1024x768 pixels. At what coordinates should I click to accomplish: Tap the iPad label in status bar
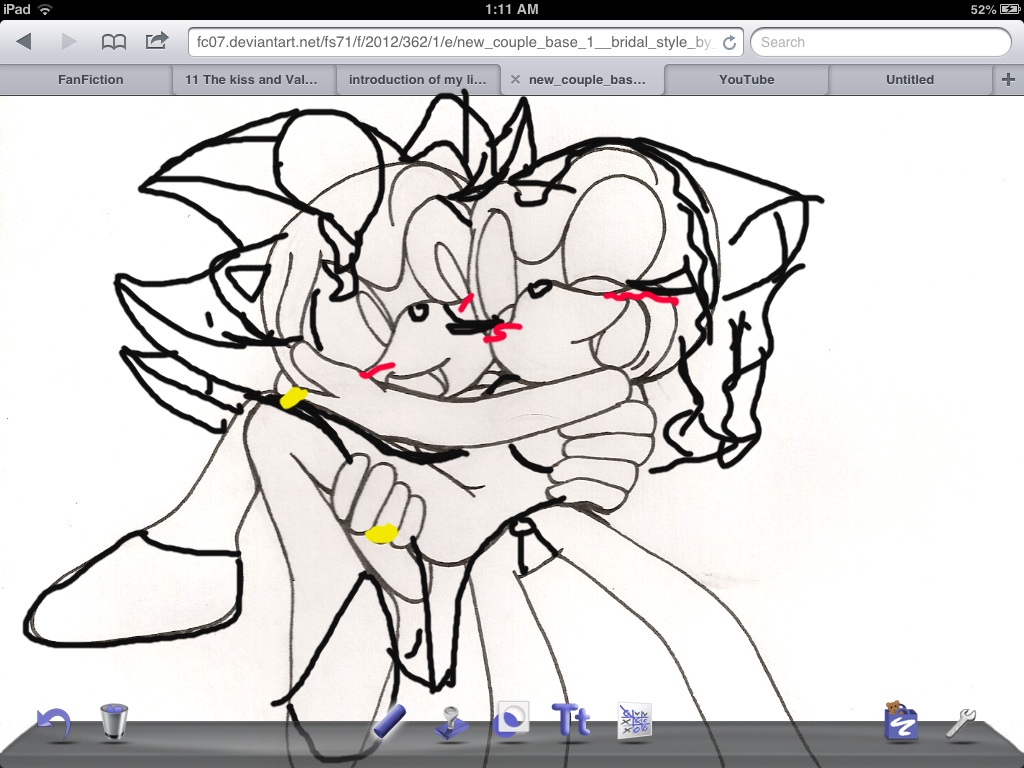click(17, 9)
